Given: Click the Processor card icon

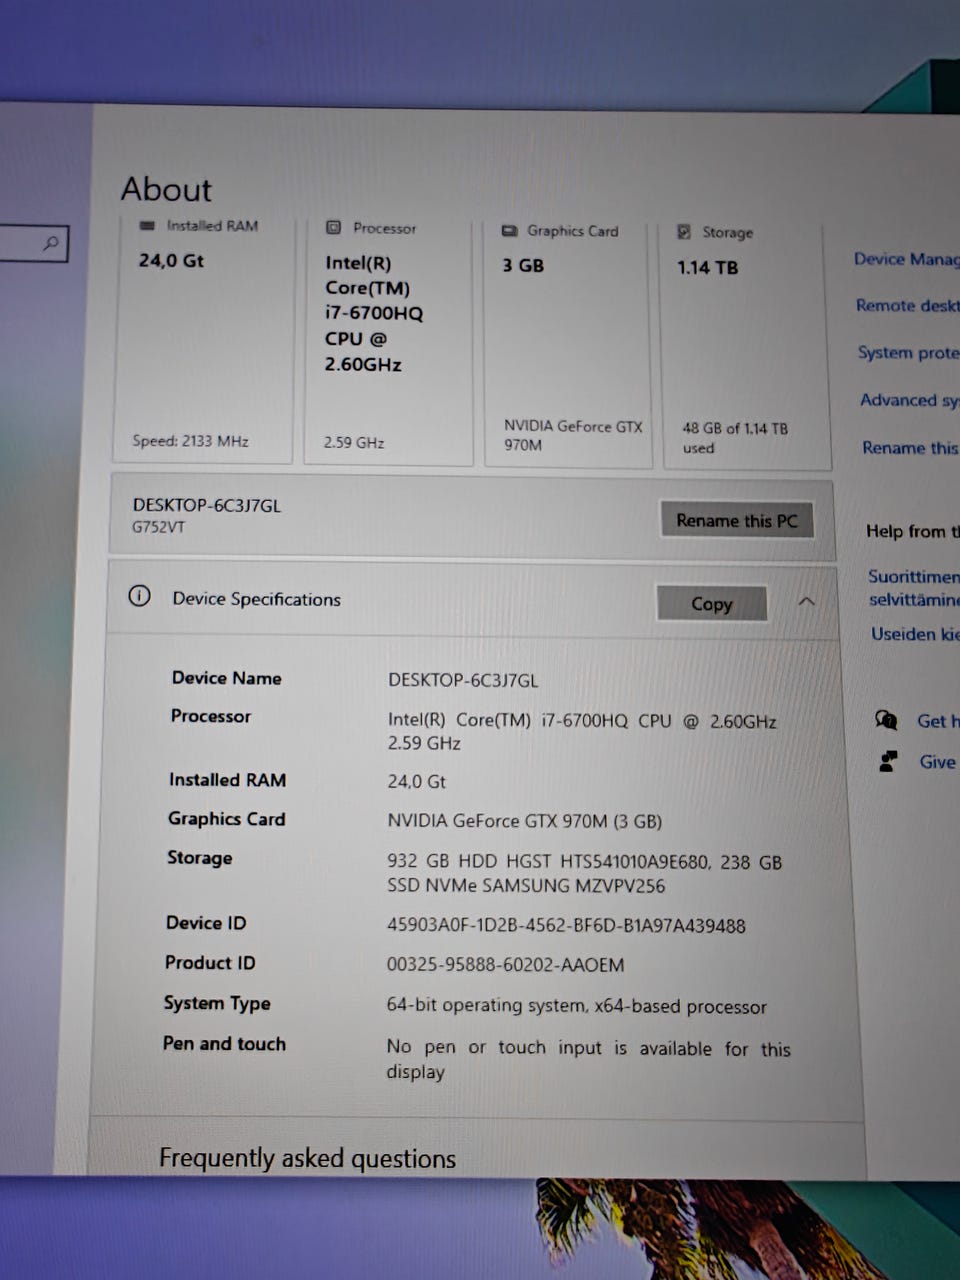Looking at the screenshot, I should [334, 228].
